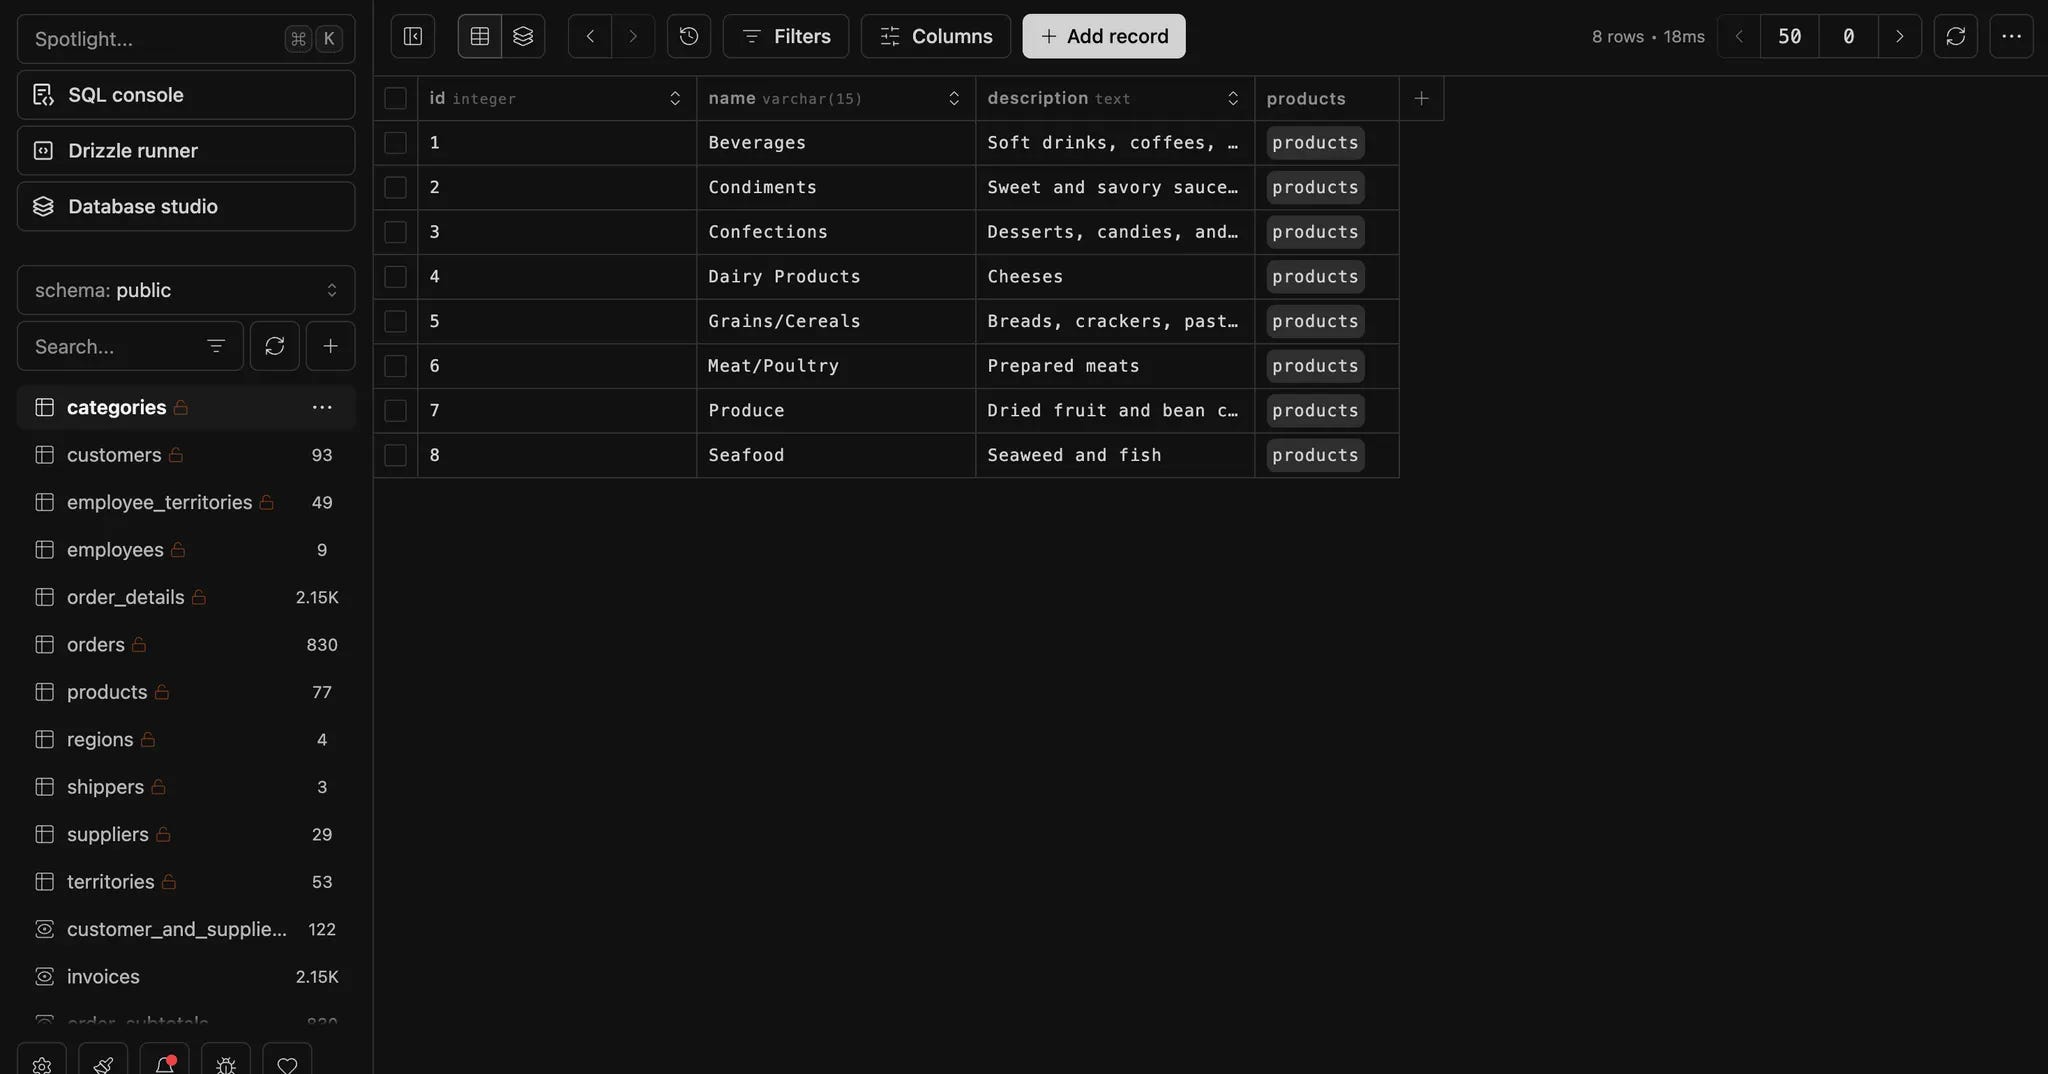Viewport: 2048px width, 1074px height.
Task: Select the Confections row checkbox
Action: pos(396,232)
